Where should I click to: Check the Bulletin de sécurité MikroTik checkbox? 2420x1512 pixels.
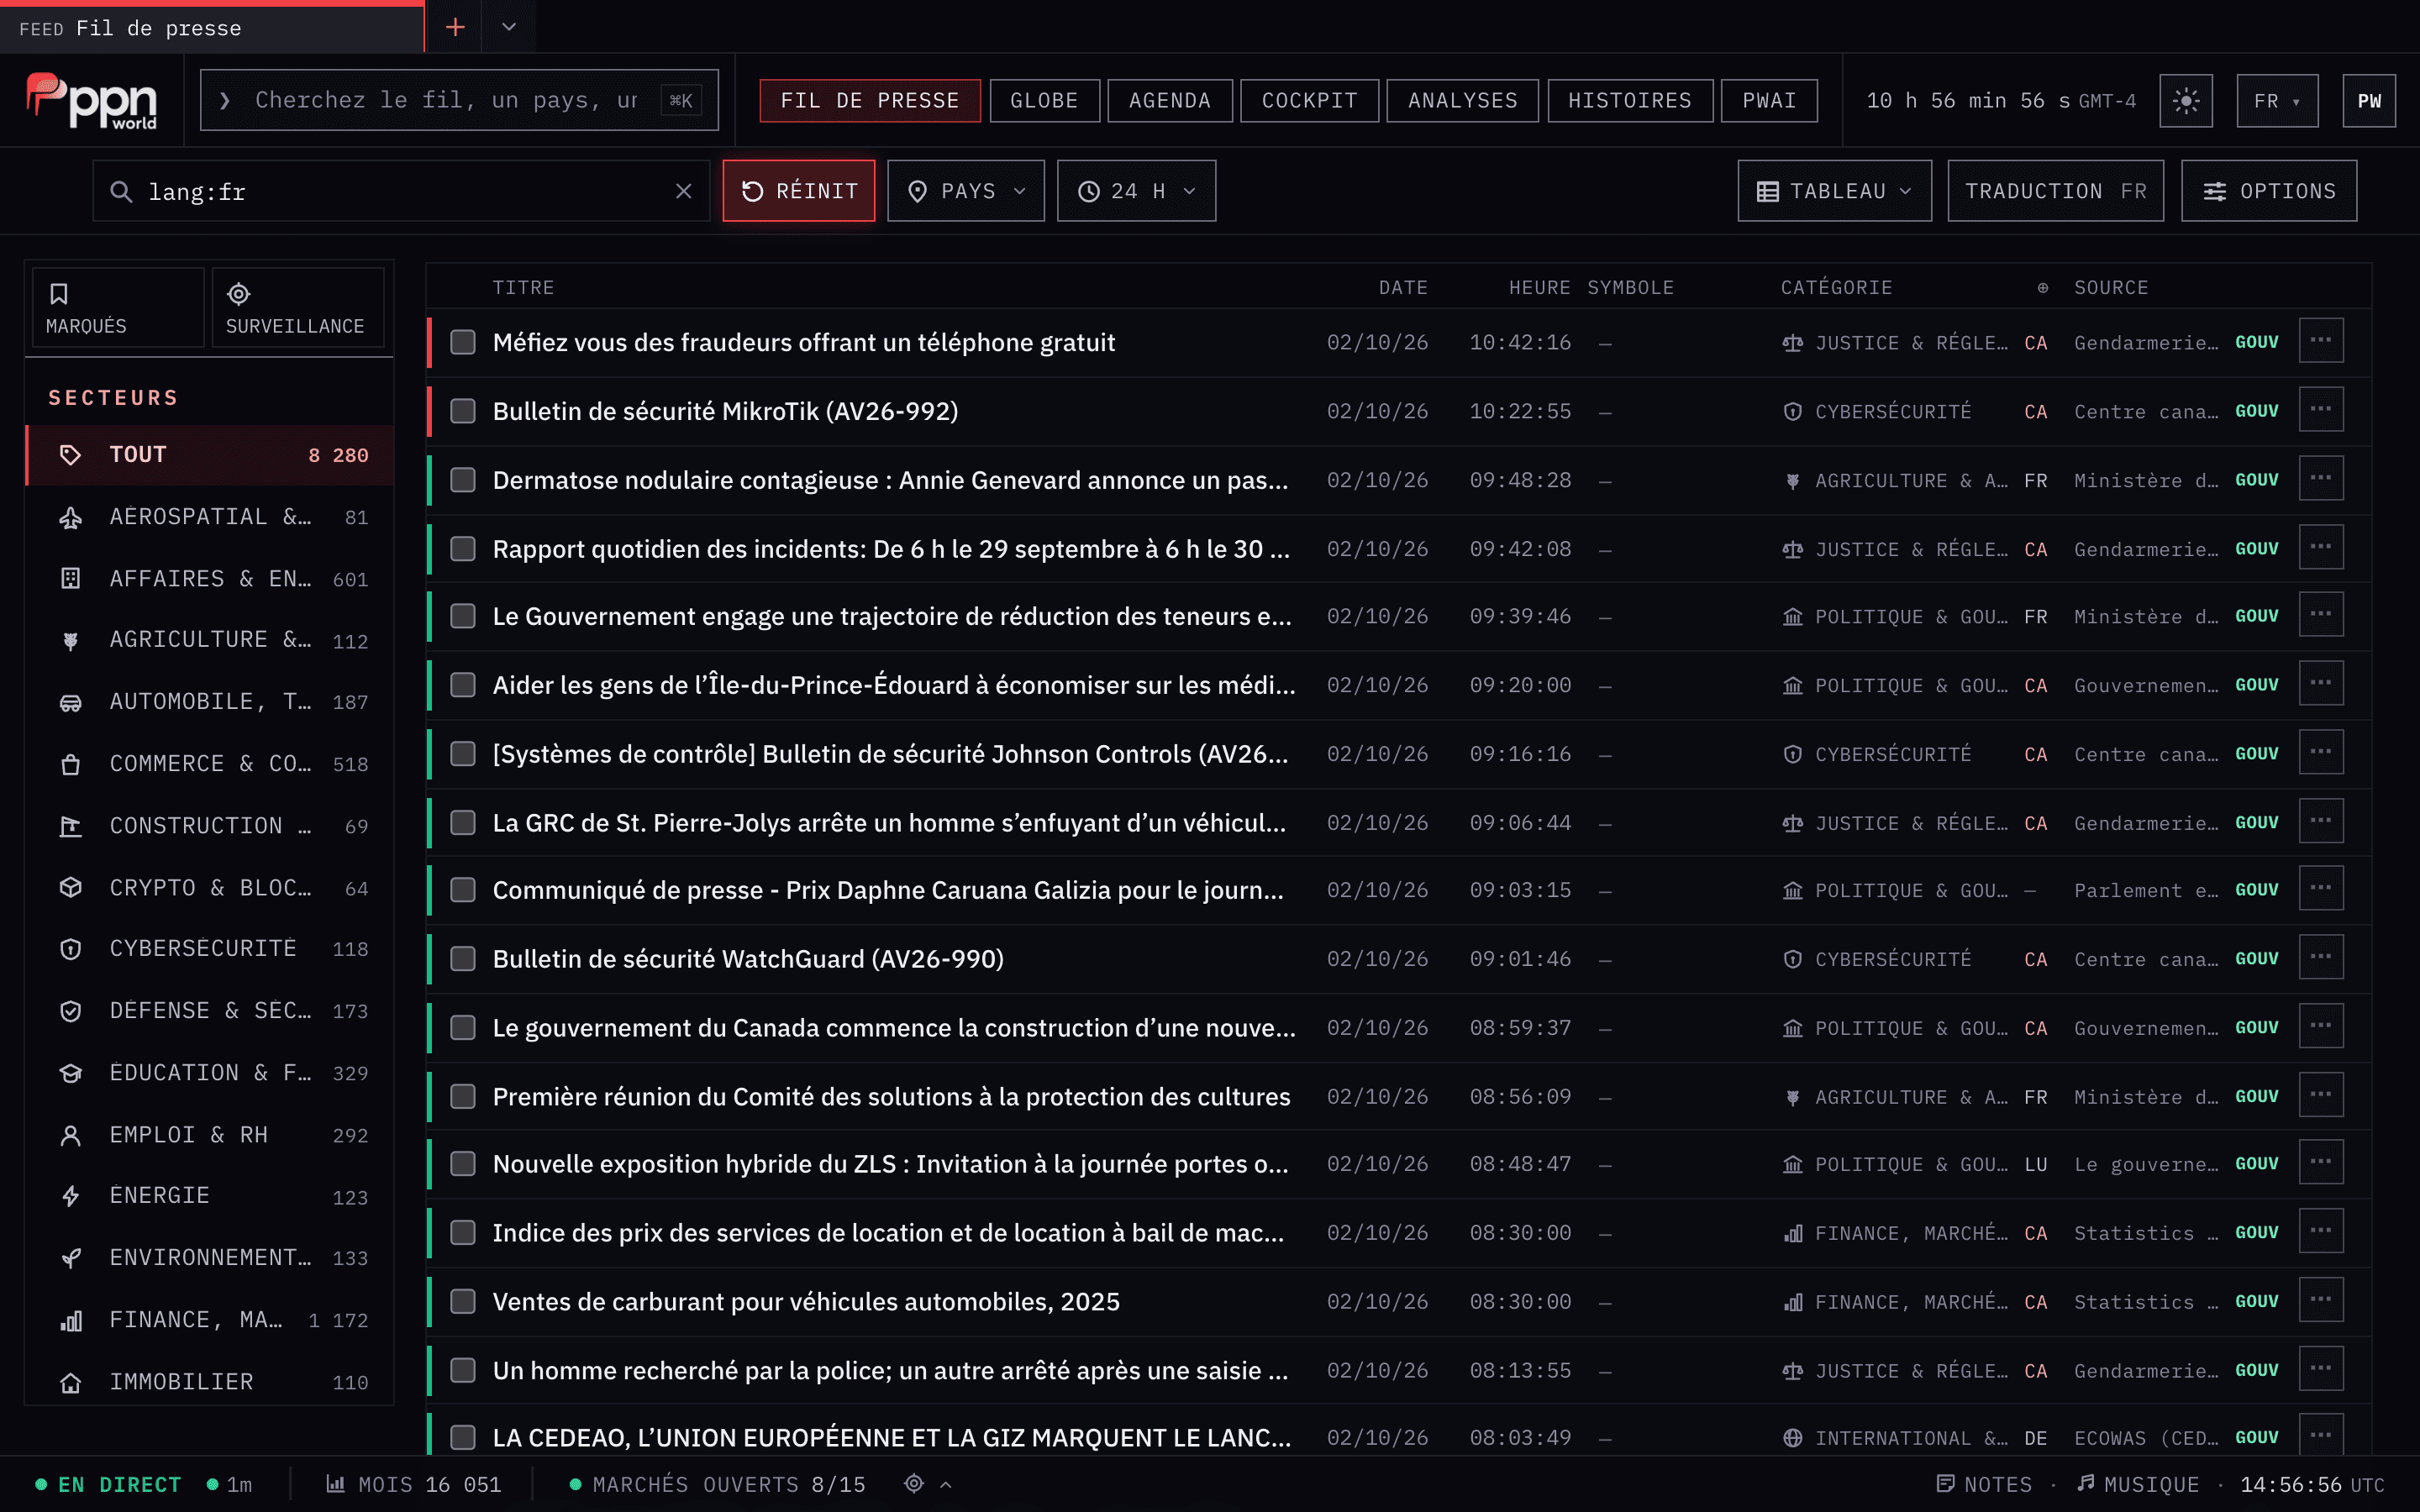(462, 411)
